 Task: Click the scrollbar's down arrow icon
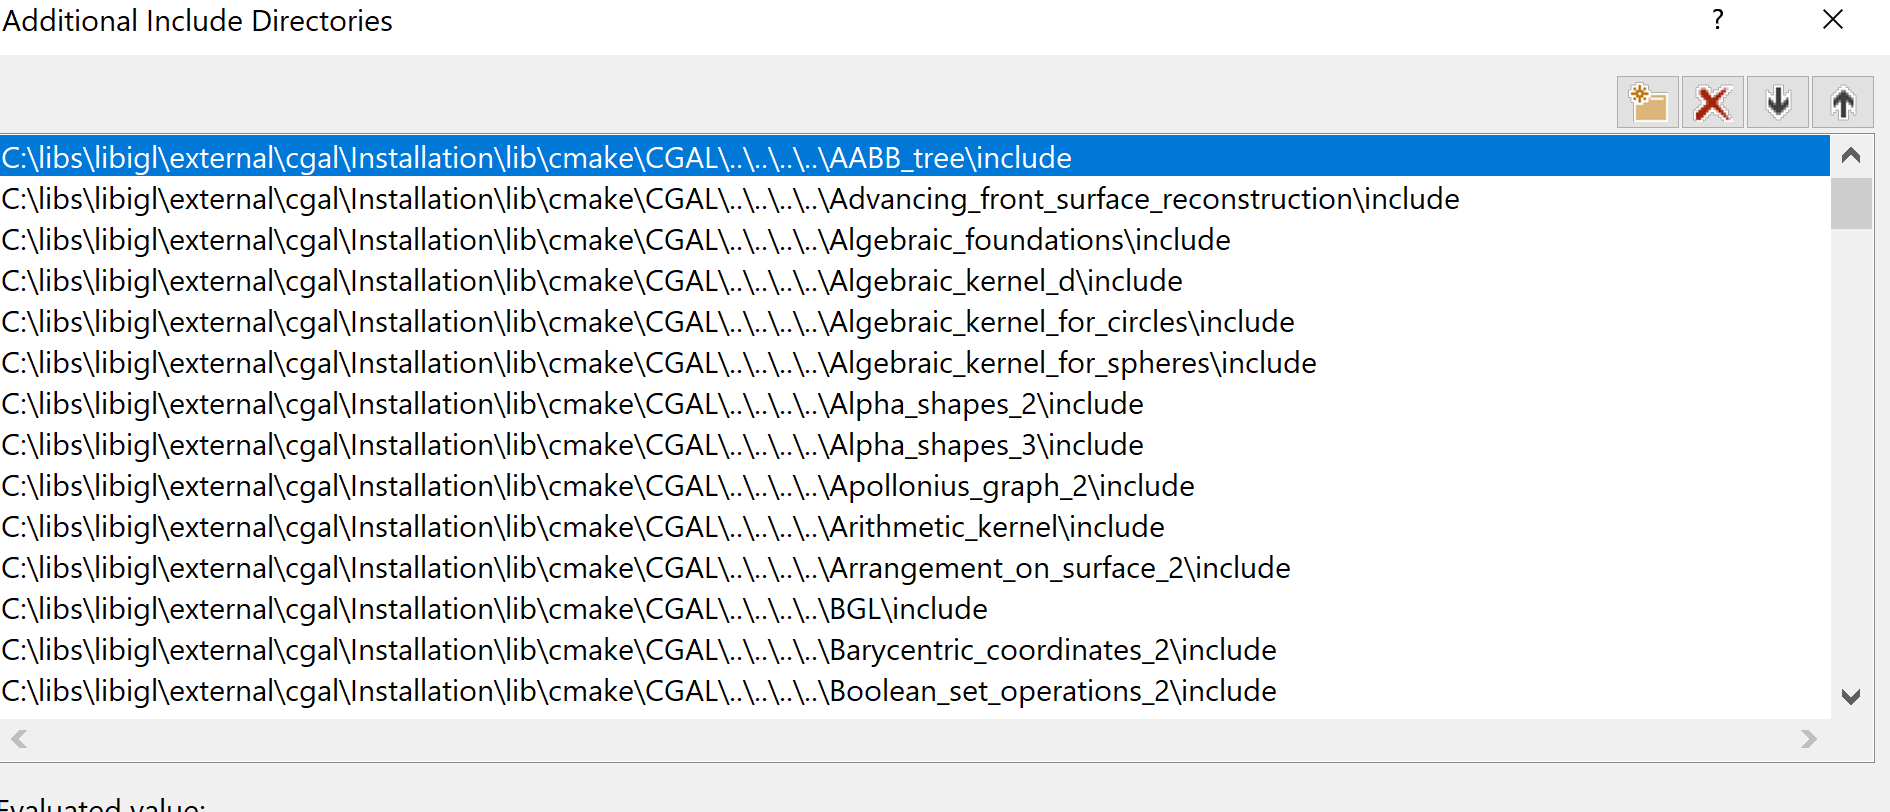tap(1851, 696)
